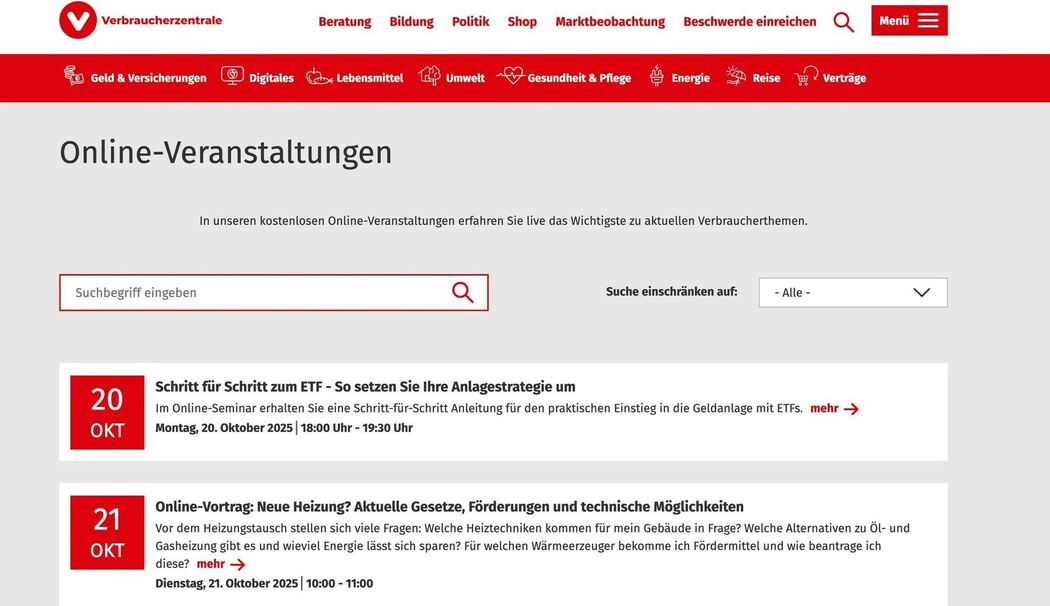Open the ETF seminar event title
The image size is (1050, 606).
365,387
